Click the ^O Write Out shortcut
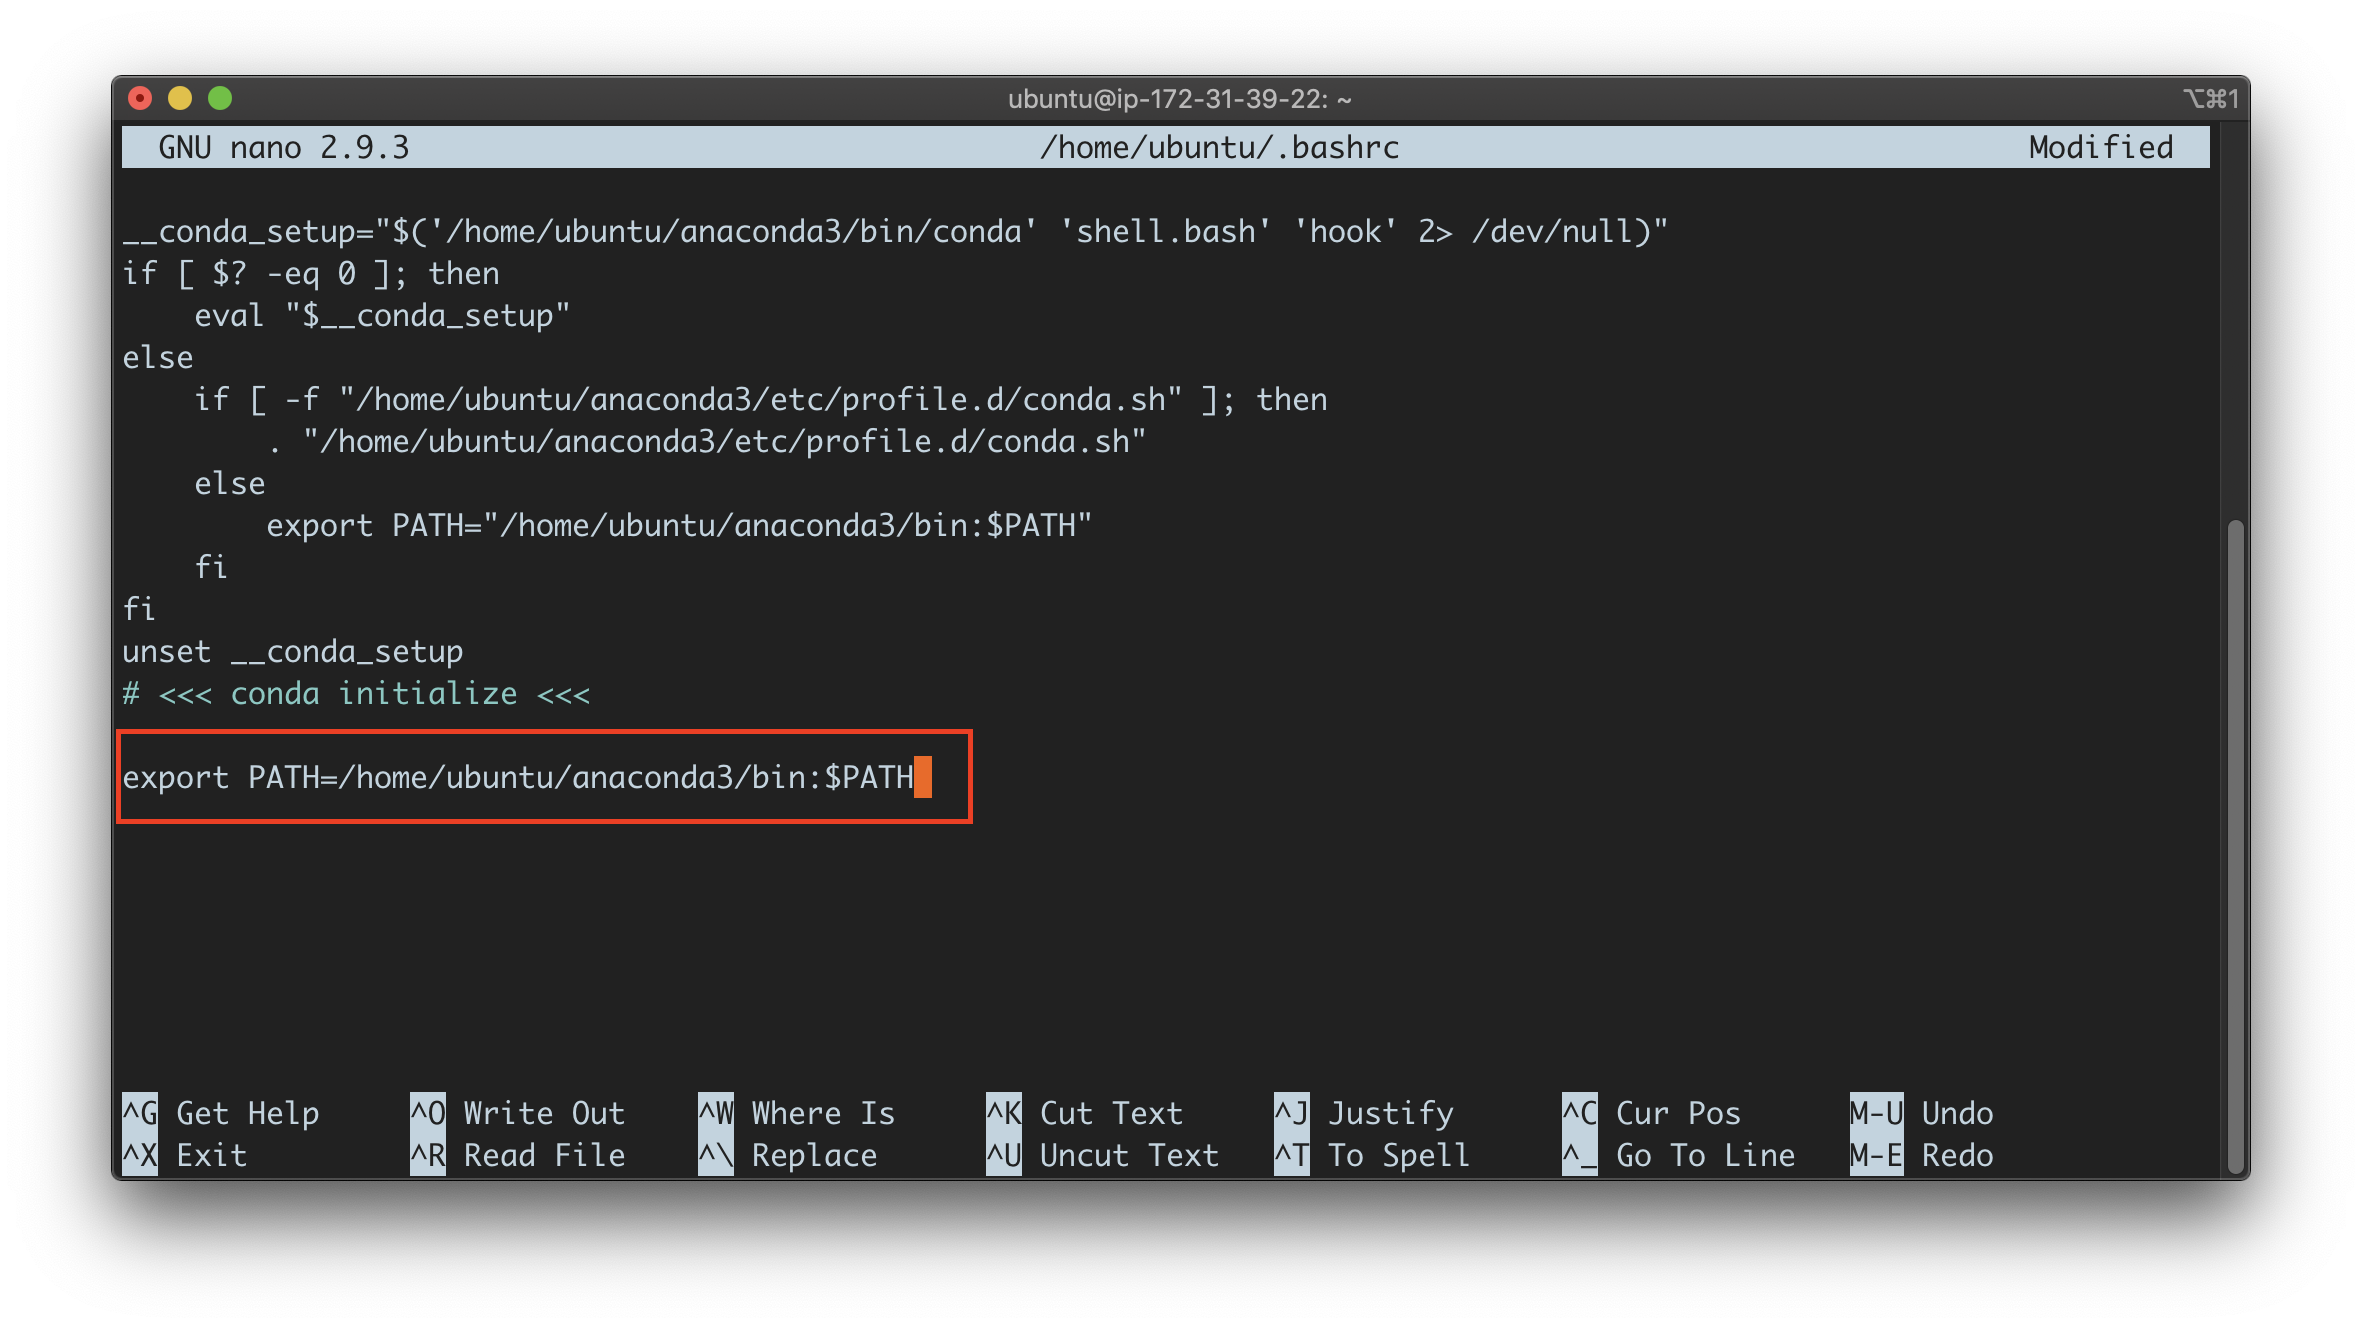 518,1113
